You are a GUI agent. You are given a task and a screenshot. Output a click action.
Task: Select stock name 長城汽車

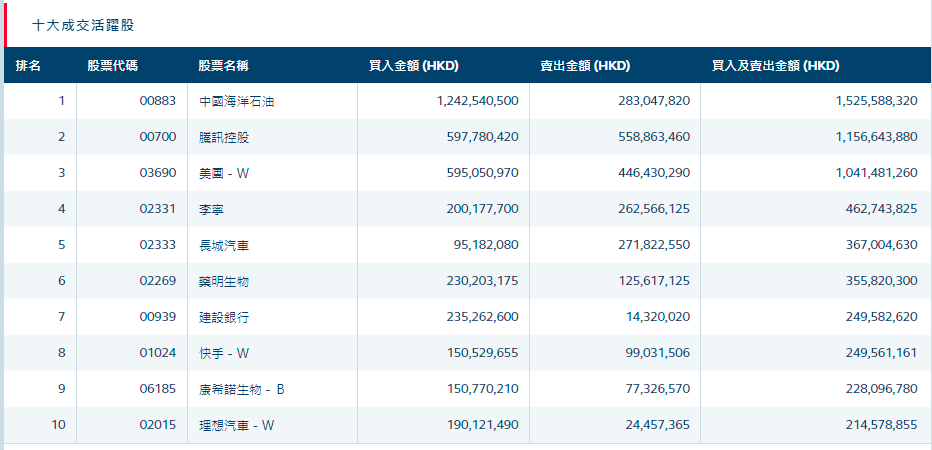tap(224, 245)
